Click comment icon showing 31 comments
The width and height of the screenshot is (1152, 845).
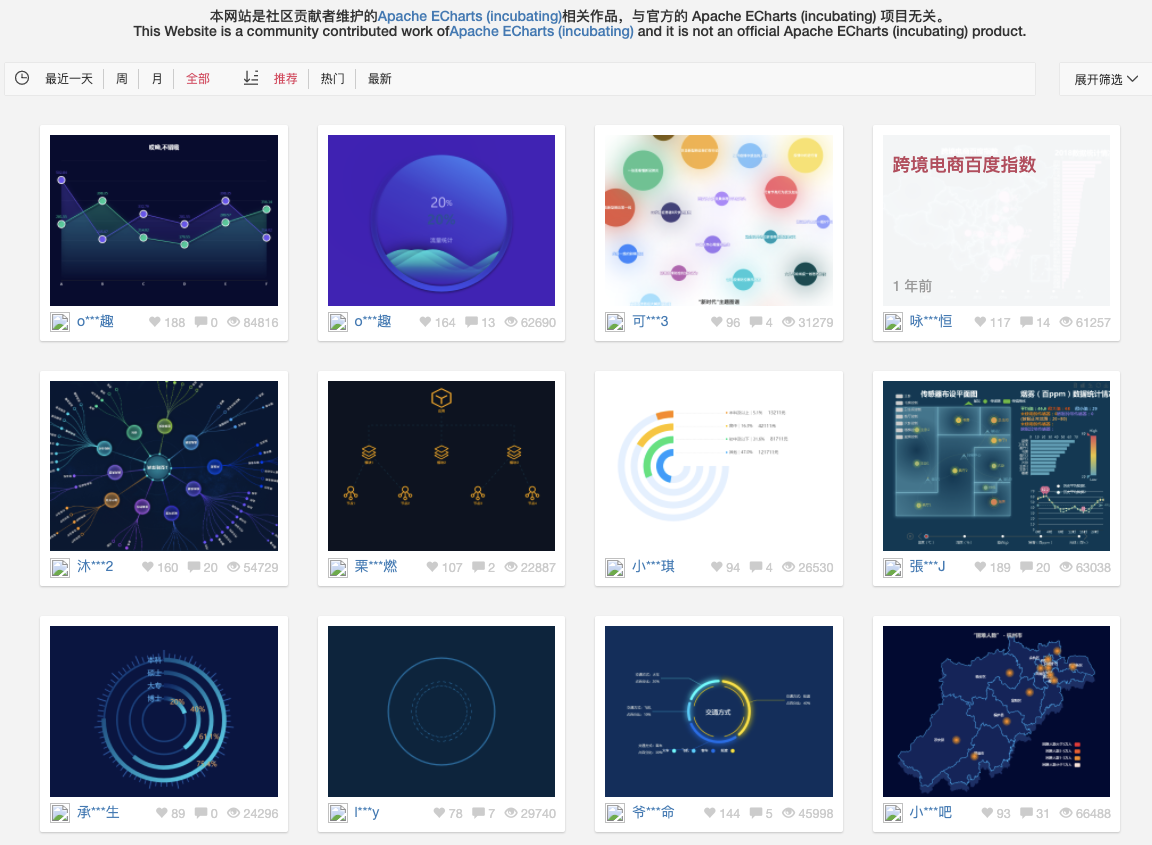(x=1026, y=813)
